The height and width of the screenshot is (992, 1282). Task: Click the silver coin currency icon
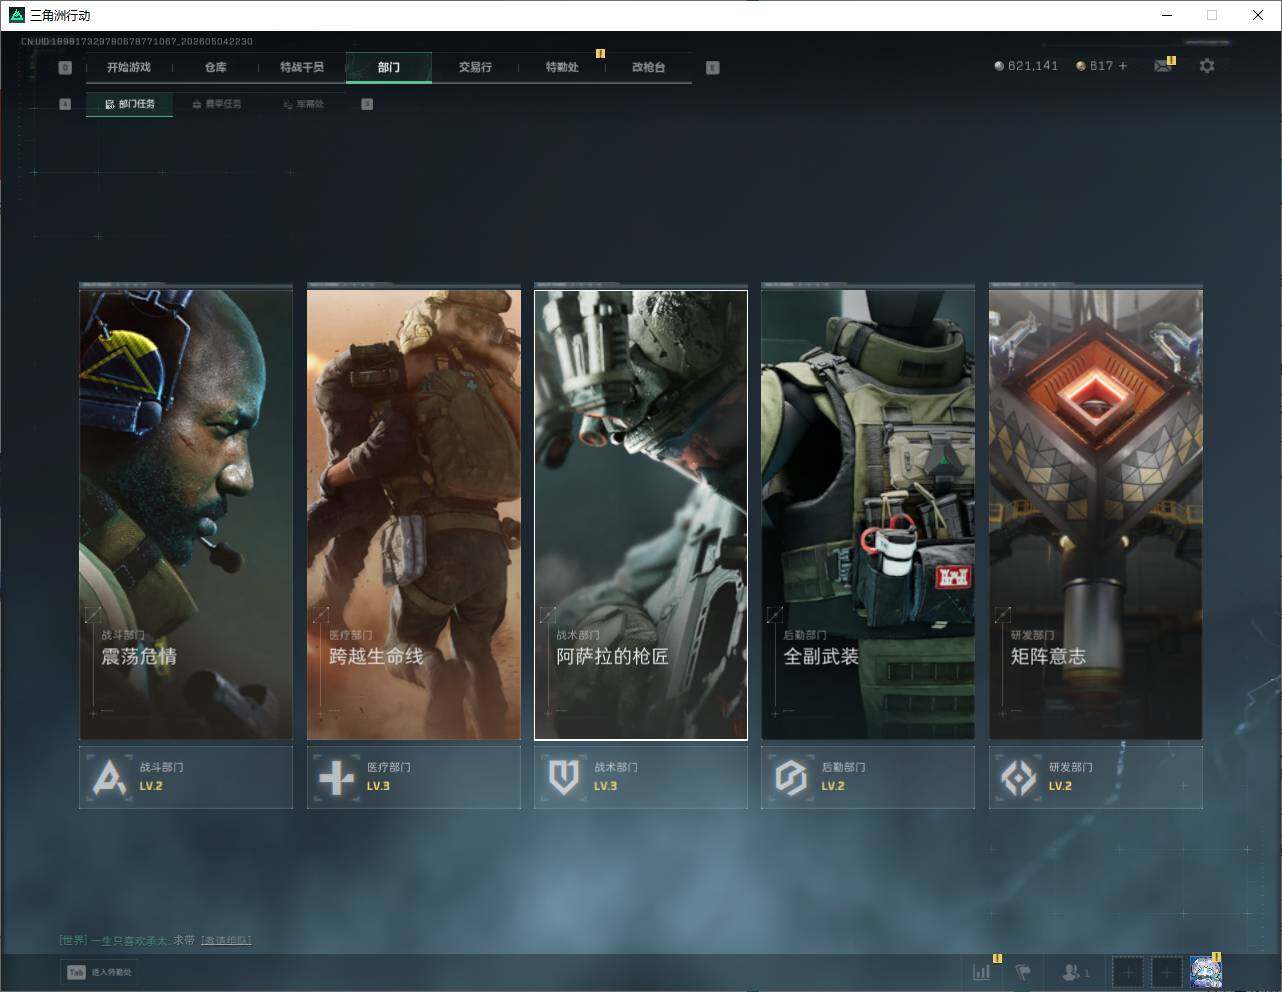999,66
